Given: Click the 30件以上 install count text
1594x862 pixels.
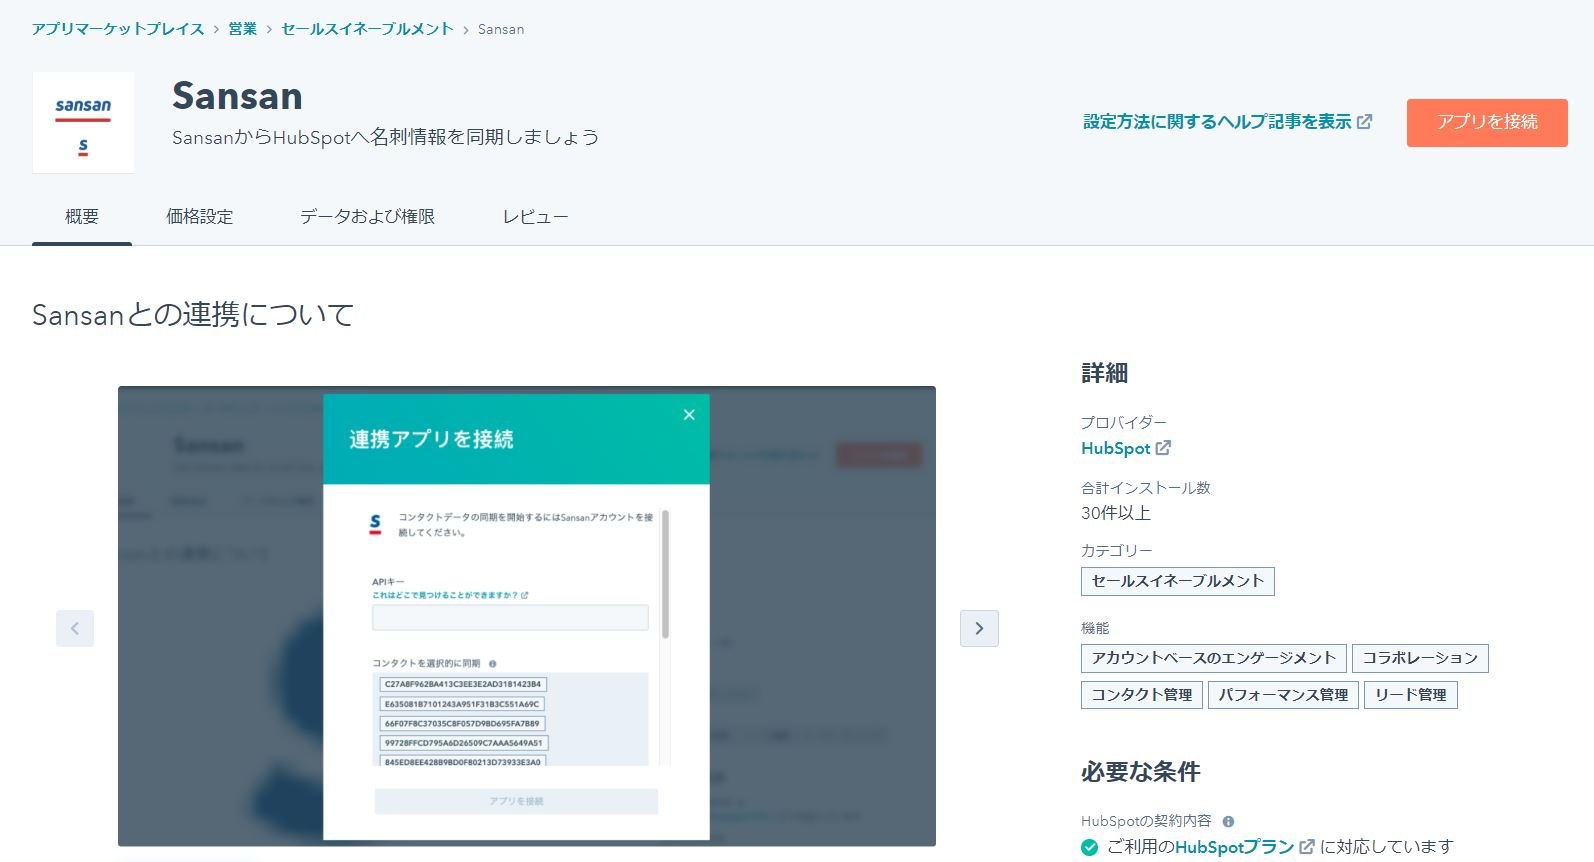Looking at the screenshot, I should click(x=1116, y=513).
